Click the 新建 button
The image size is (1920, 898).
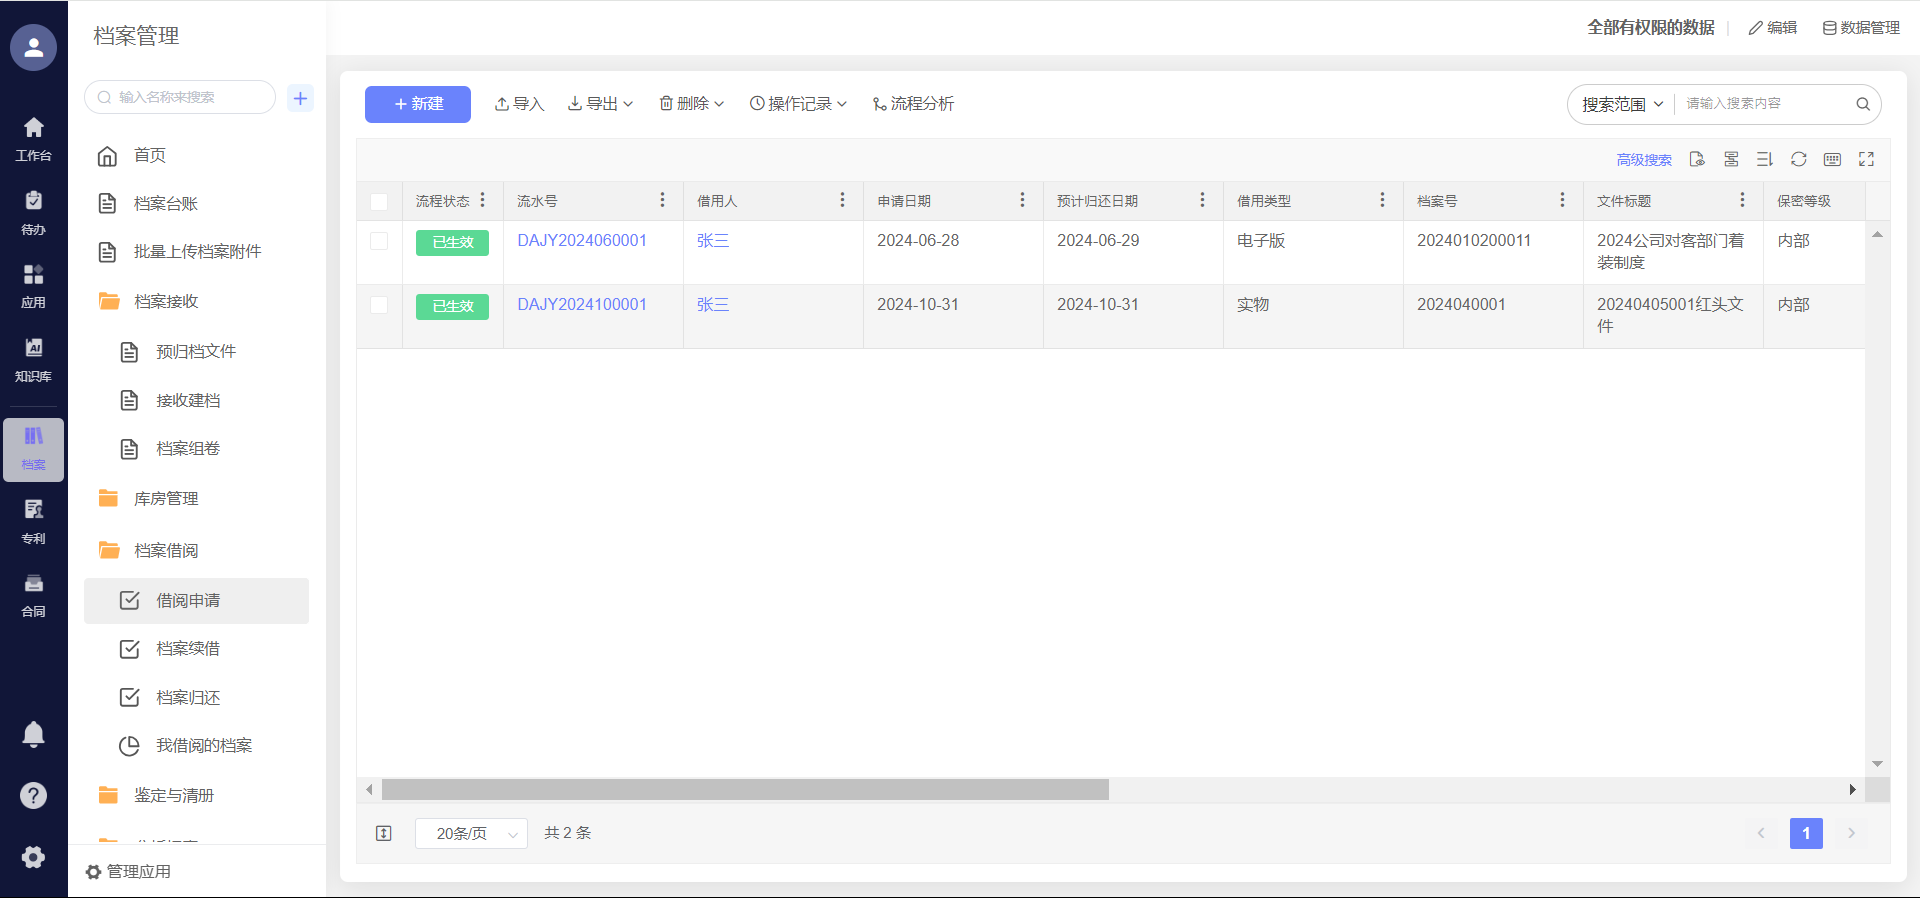click(x=417, y=104)
